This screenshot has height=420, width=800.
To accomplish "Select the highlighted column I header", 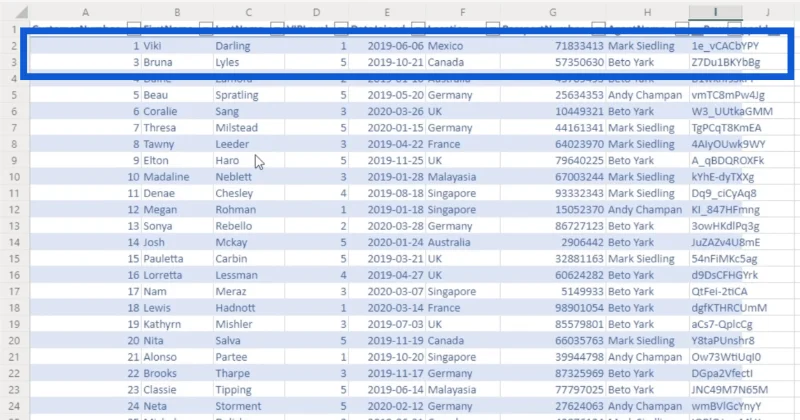I will click(715, 12).
